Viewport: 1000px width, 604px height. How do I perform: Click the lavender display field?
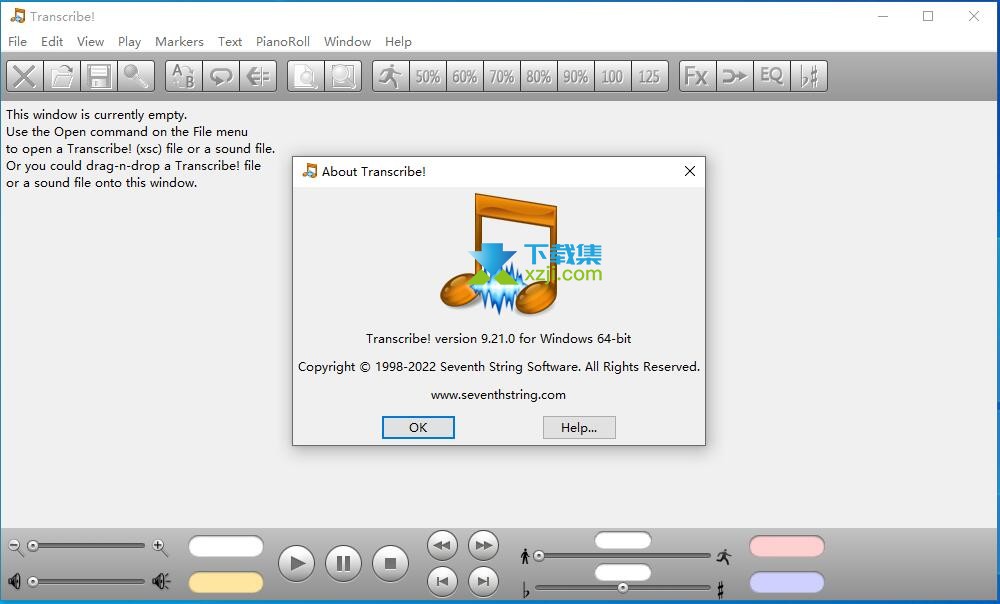[787, 582]
